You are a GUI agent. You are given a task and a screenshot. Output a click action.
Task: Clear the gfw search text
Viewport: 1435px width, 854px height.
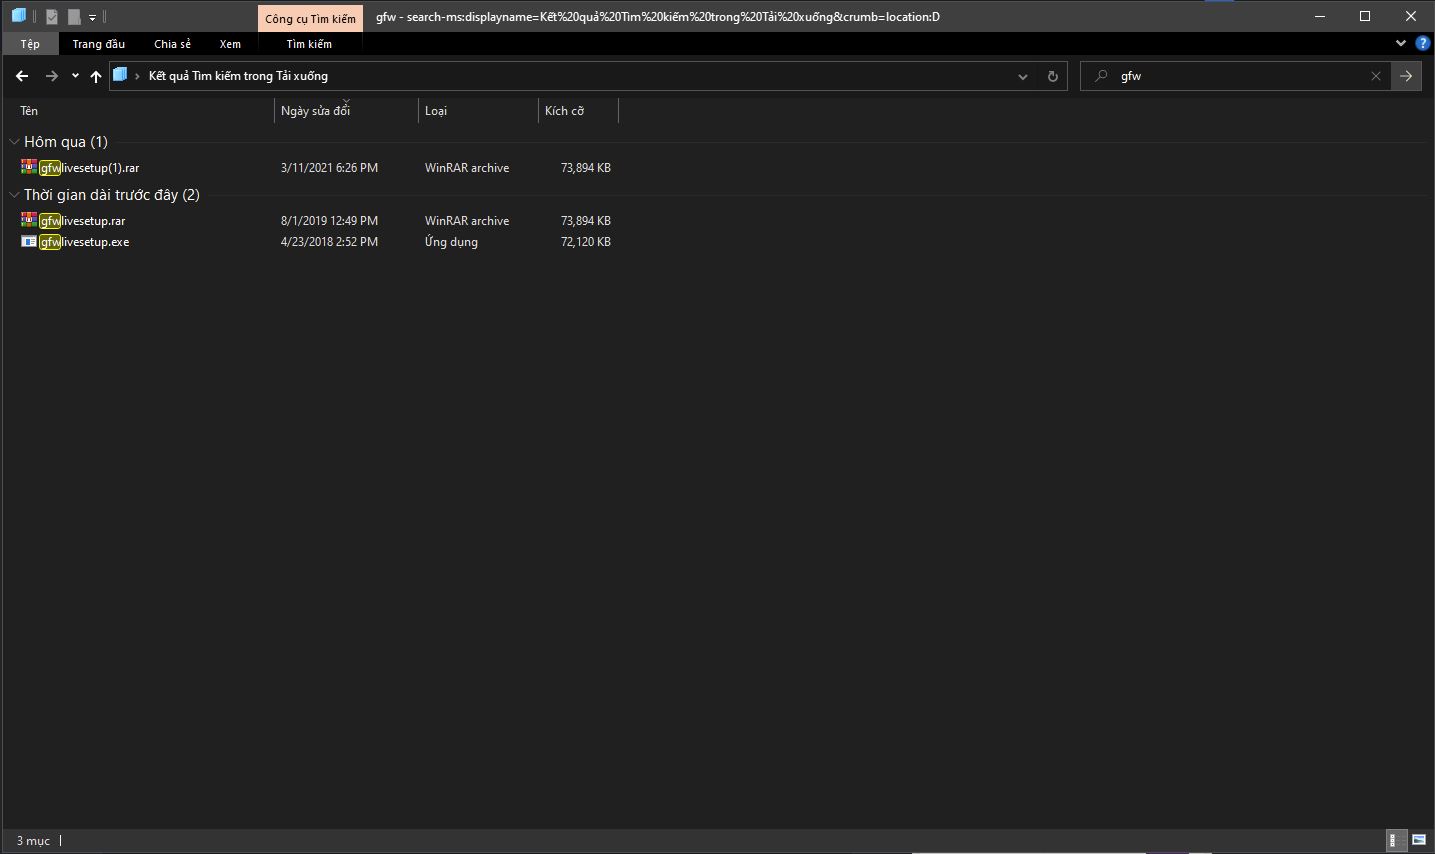point(1376,76)
